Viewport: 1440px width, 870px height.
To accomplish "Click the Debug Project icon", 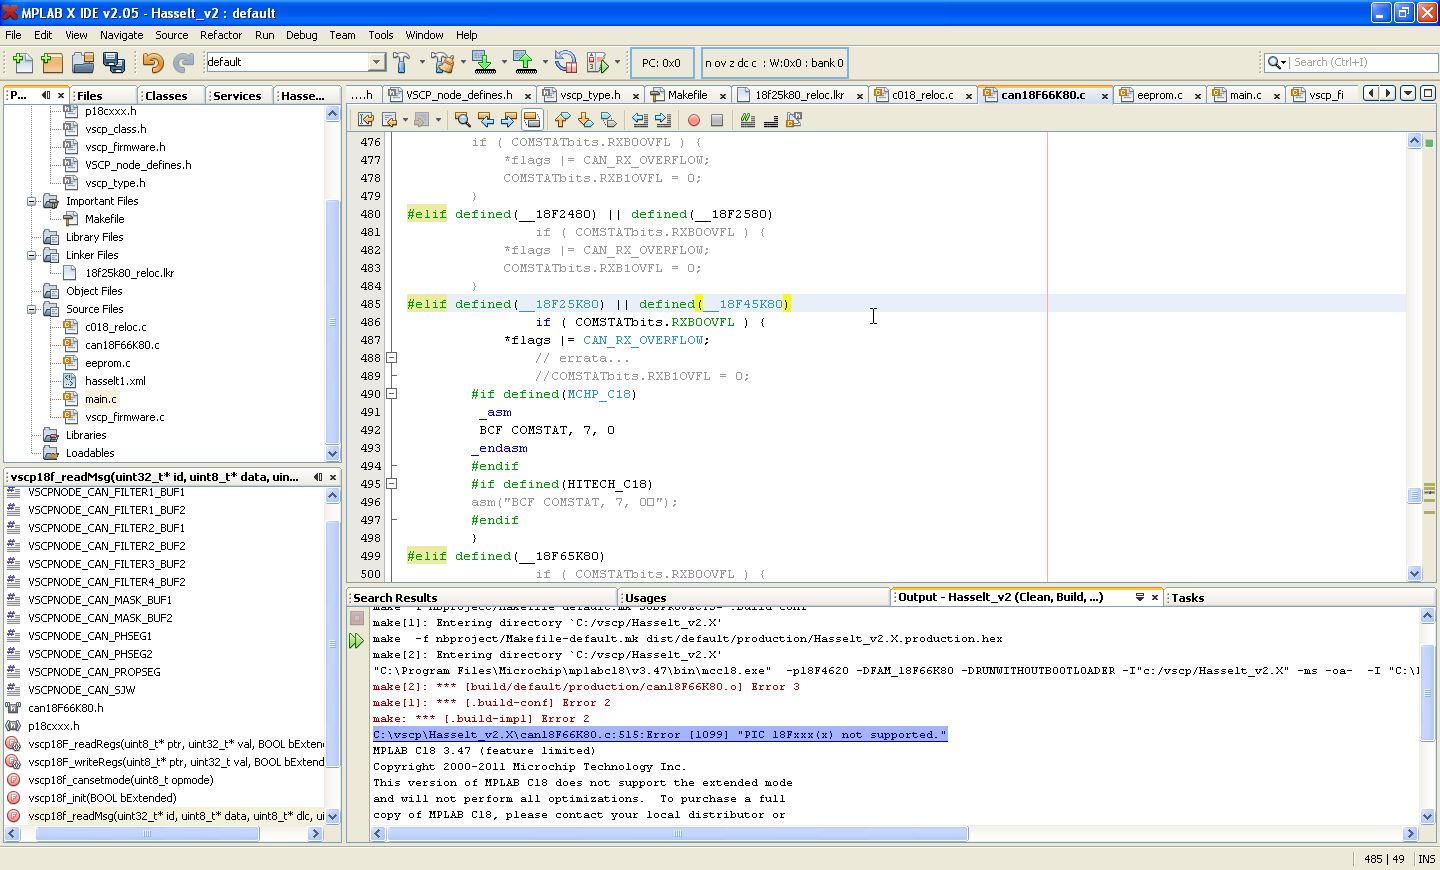I will [x=597, y=63].
